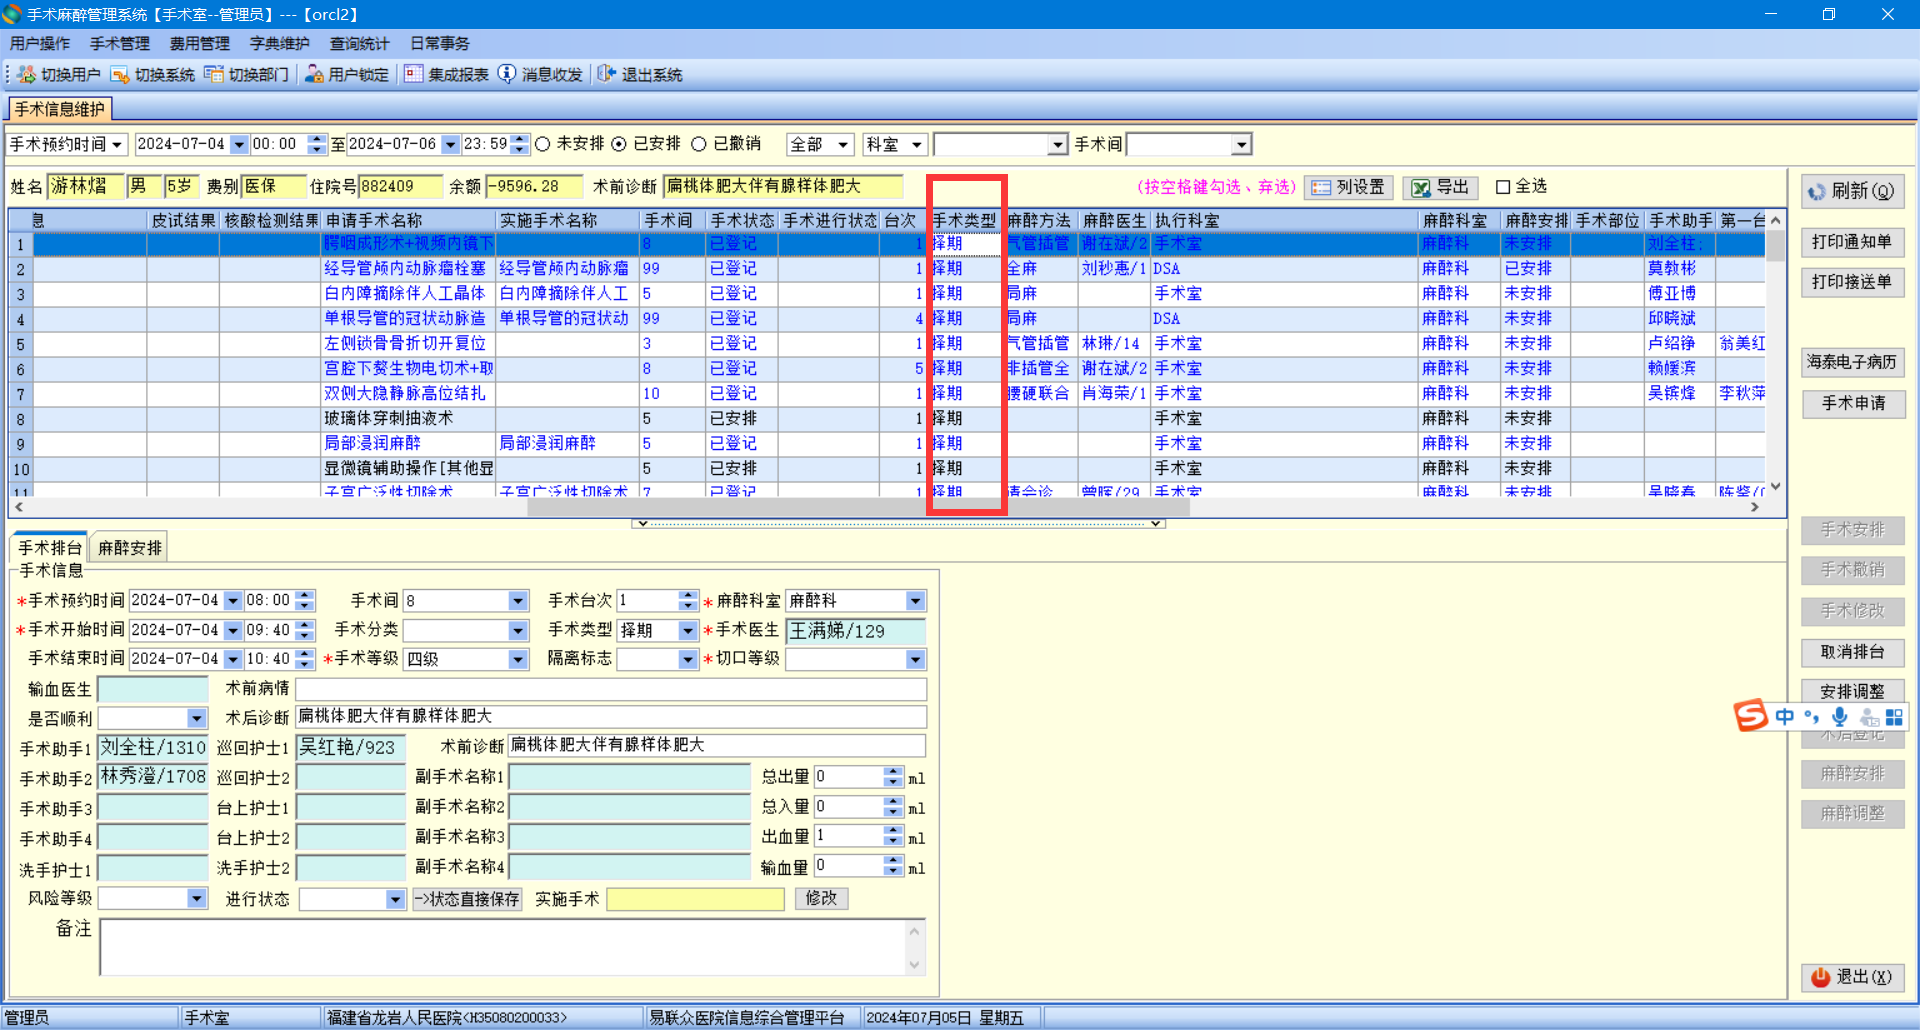The image size is (1920, 1030).
Task: Select the 已安排 radio button
Action: pos(619,145)
